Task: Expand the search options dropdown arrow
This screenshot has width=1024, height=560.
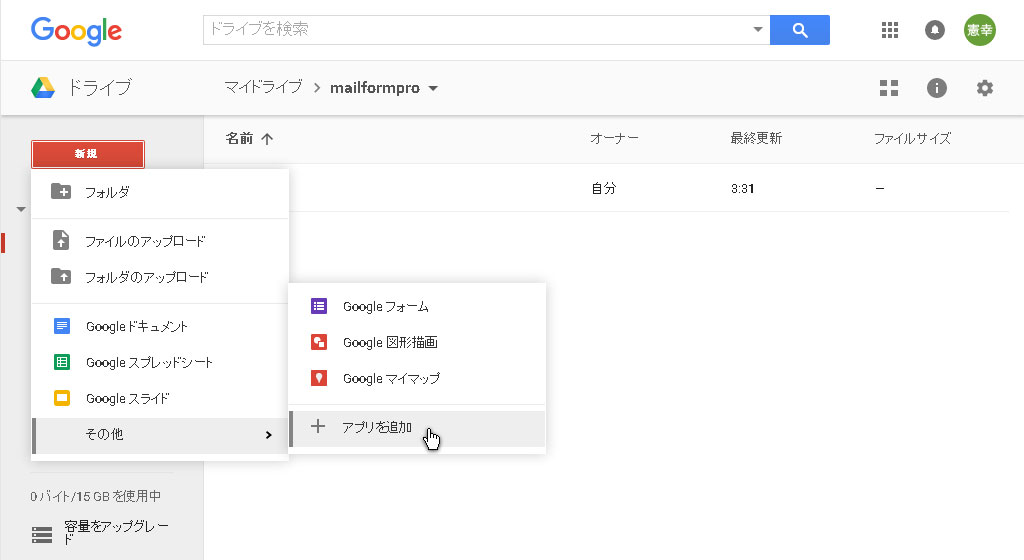Action: pyautogui.click(x=757, y=30)
